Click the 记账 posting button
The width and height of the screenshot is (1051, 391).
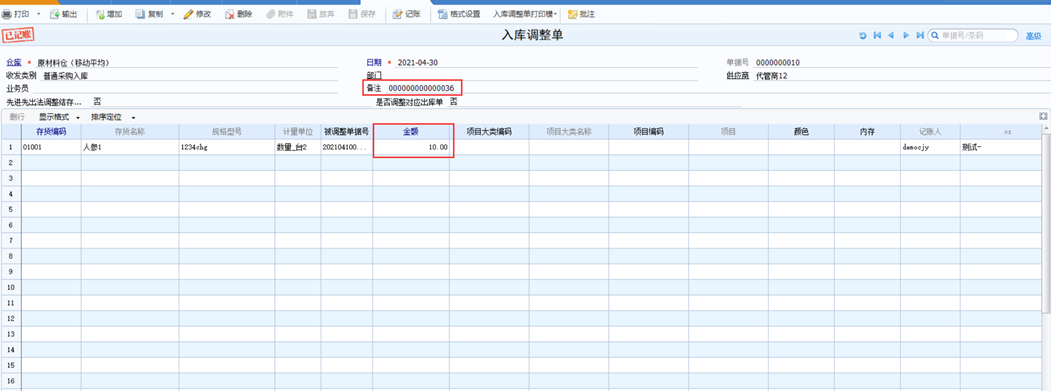[407, 14]
